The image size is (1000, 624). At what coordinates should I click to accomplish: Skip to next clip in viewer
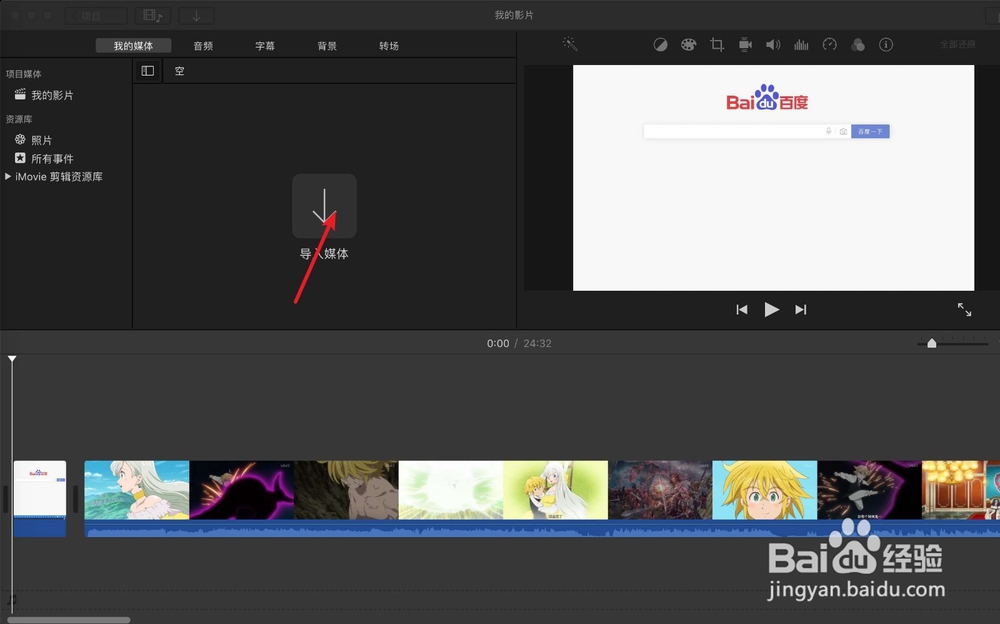800,309
